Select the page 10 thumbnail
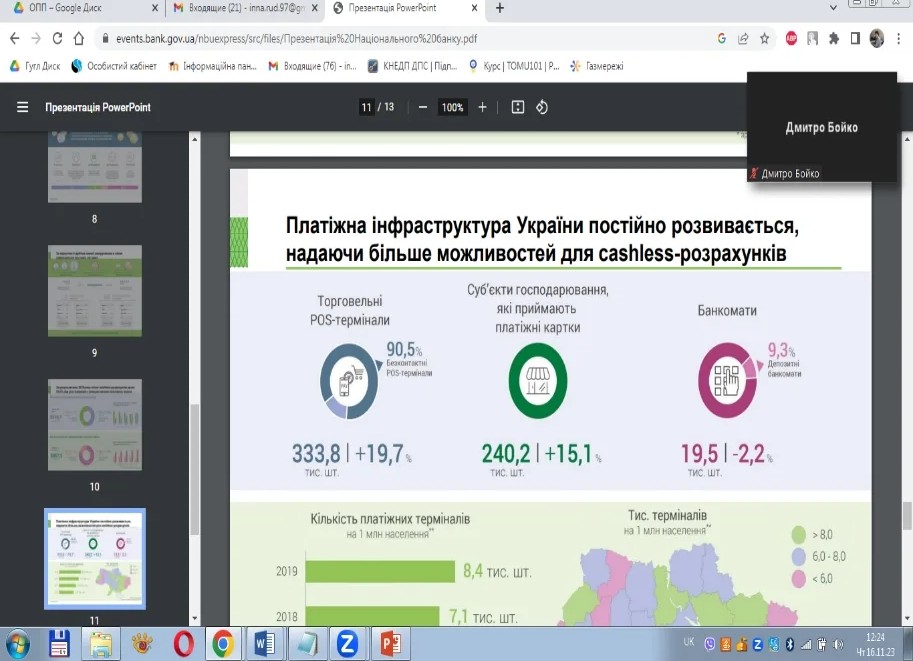The width and height of the screenshot is (913, 661). [x=95, y=425]
